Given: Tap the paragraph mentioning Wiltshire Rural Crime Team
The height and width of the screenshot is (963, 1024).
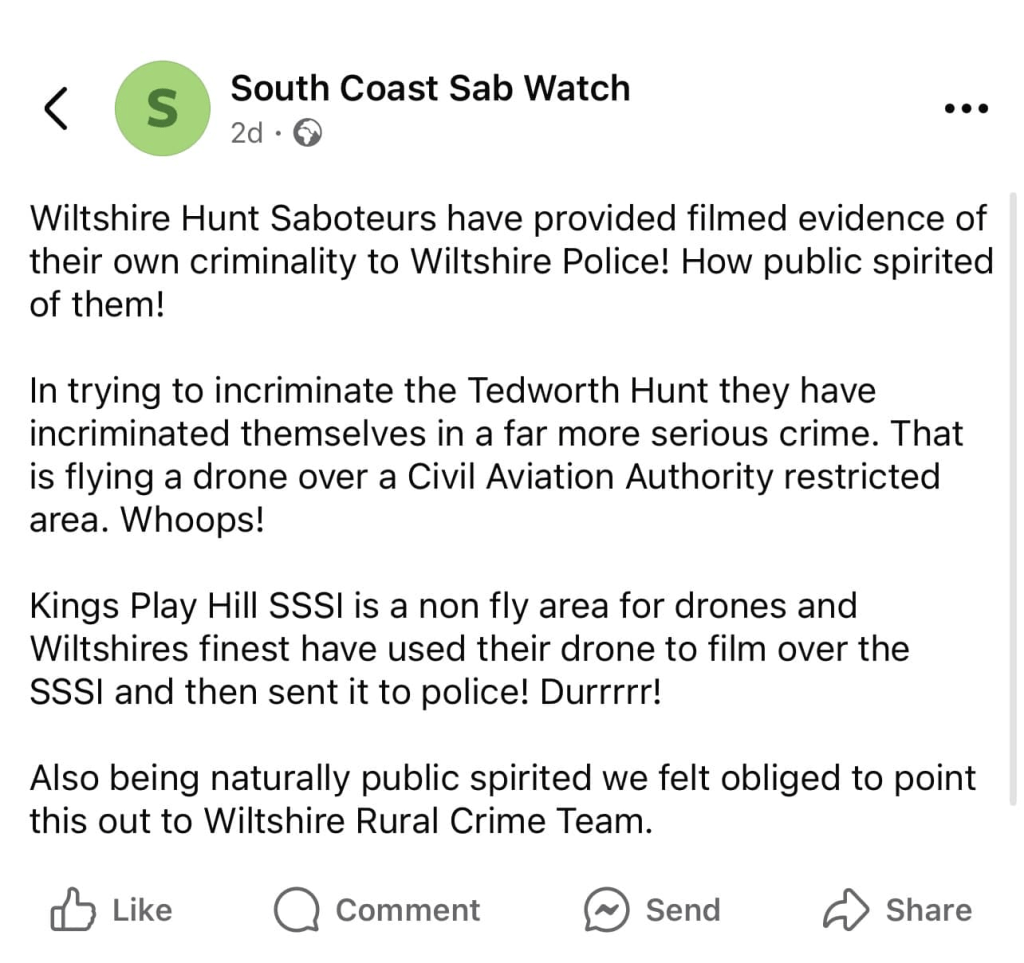Looking at the screenshot, I should coord(500,800).
